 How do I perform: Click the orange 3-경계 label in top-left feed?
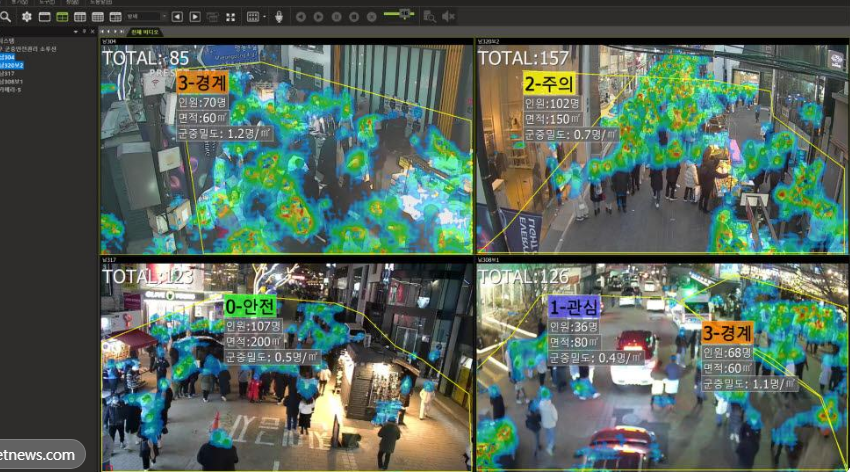coord(203,83)
